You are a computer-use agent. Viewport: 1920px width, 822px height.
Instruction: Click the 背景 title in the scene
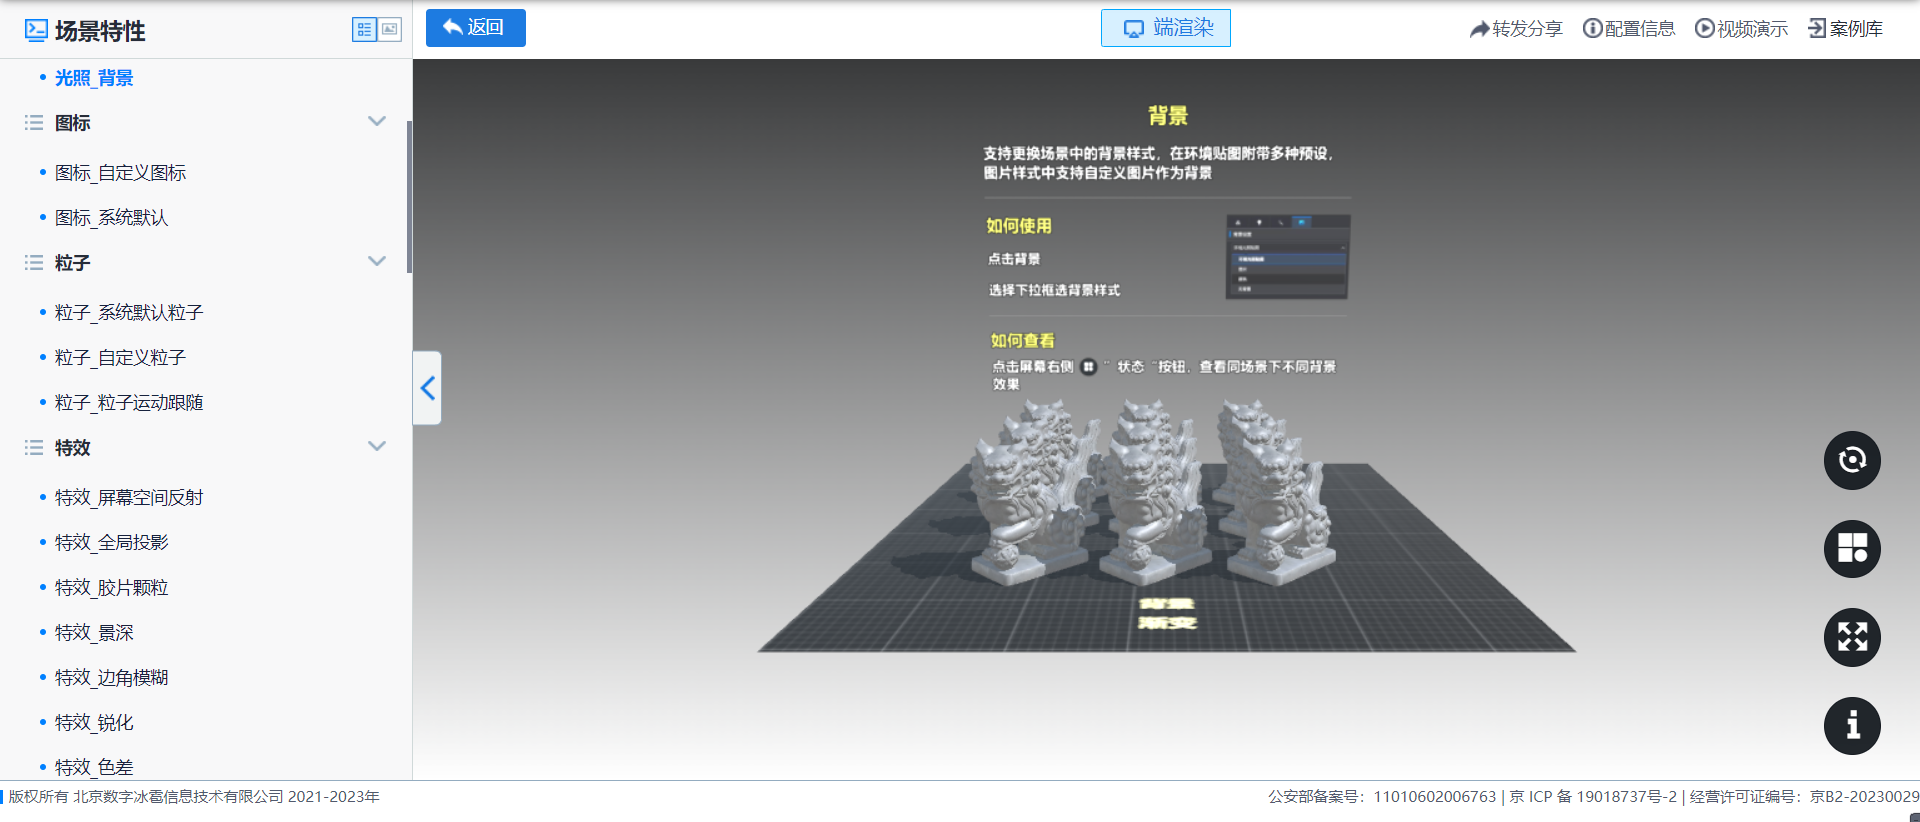point(1168,116)
